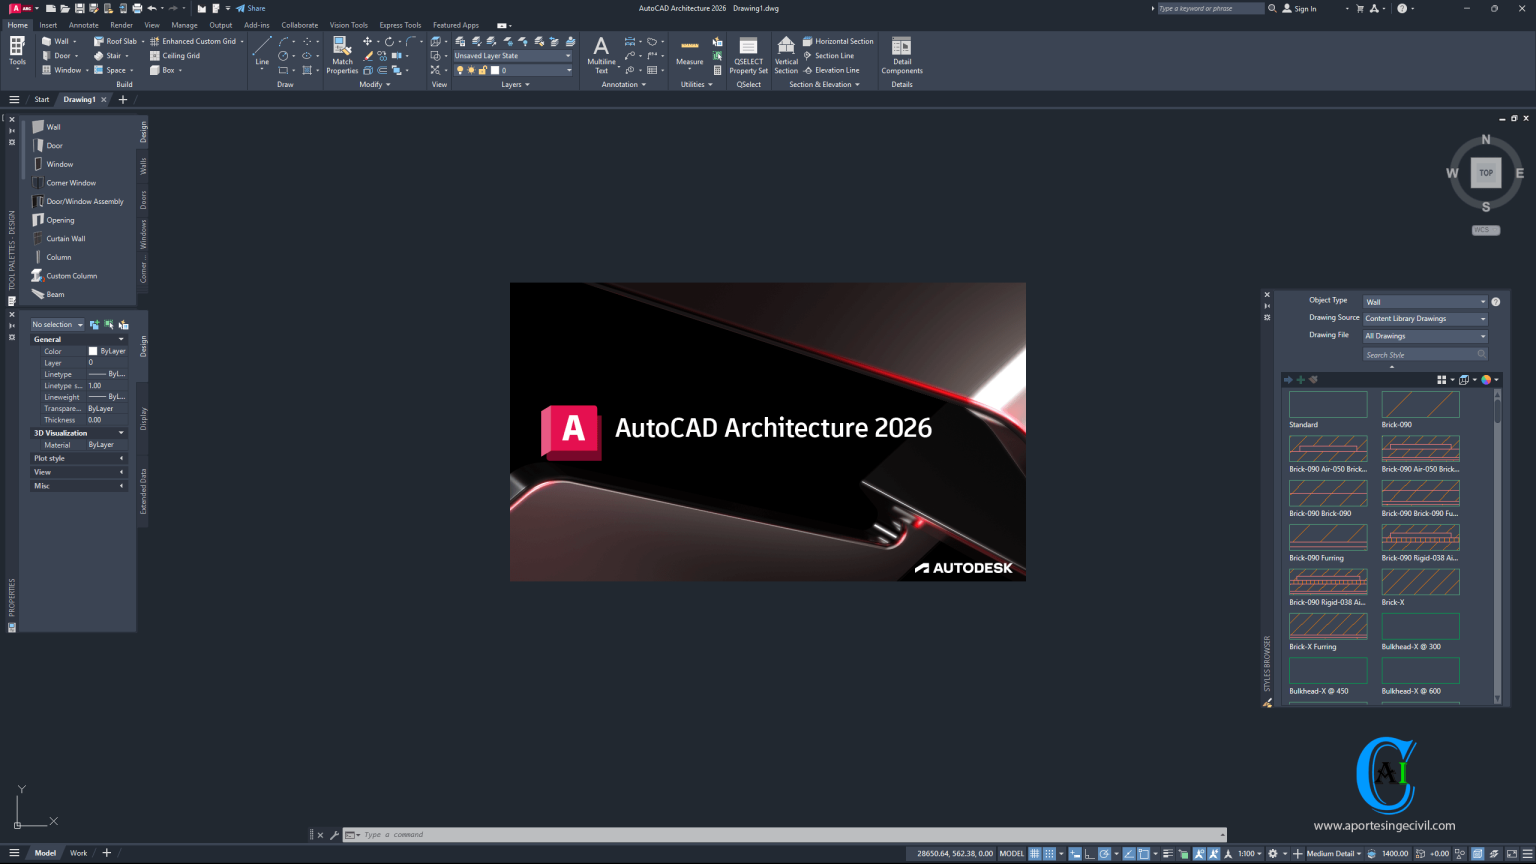Click the Search Style input field

click(x=1424, y=354)
